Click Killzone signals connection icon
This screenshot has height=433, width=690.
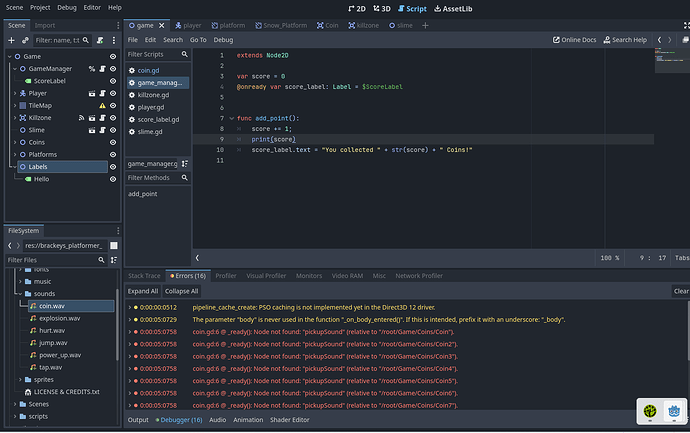(81, 118)
